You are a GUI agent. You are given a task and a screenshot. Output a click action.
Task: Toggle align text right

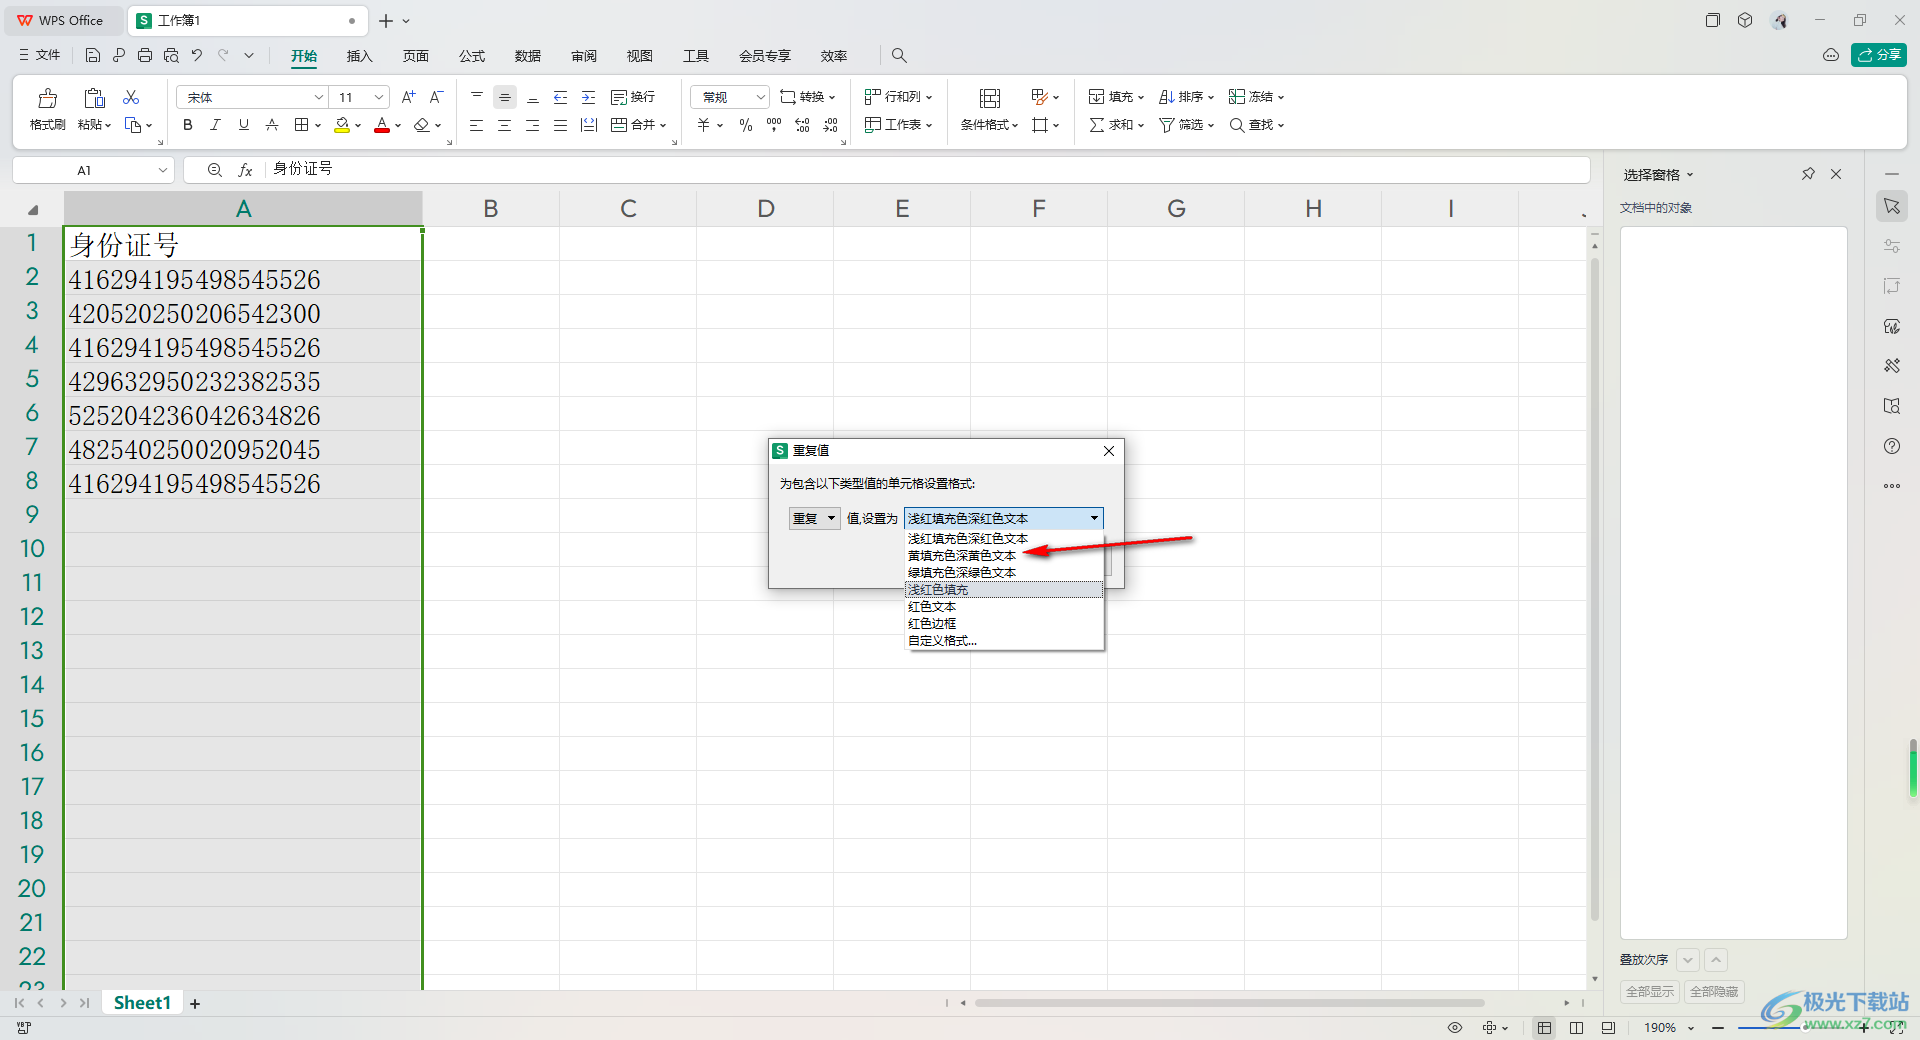533,125
